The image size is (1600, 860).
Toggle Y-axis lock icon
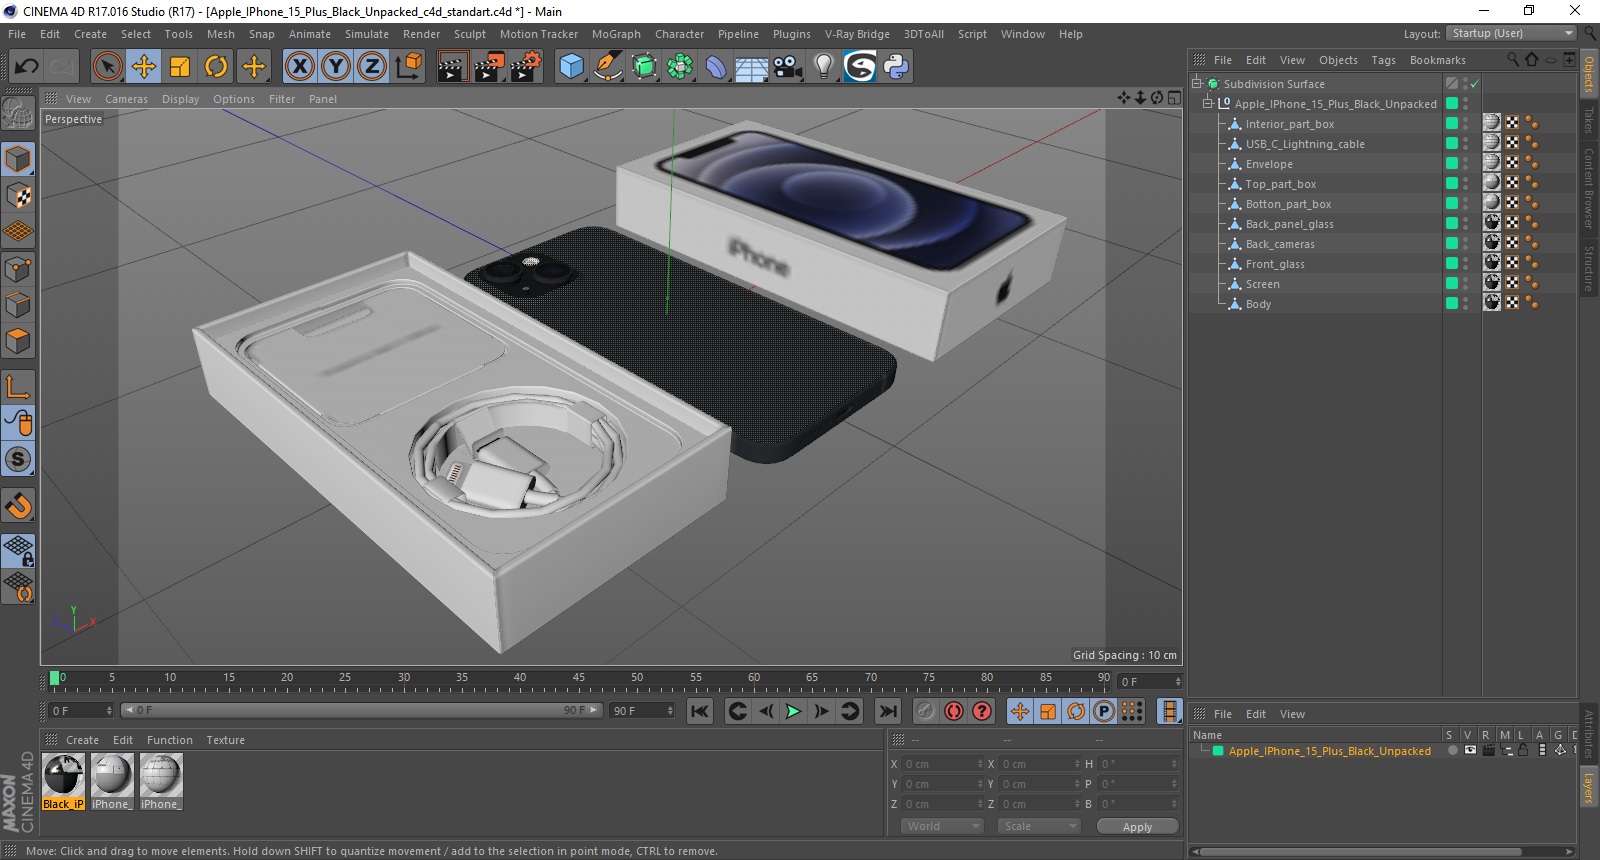pos(336,67)
